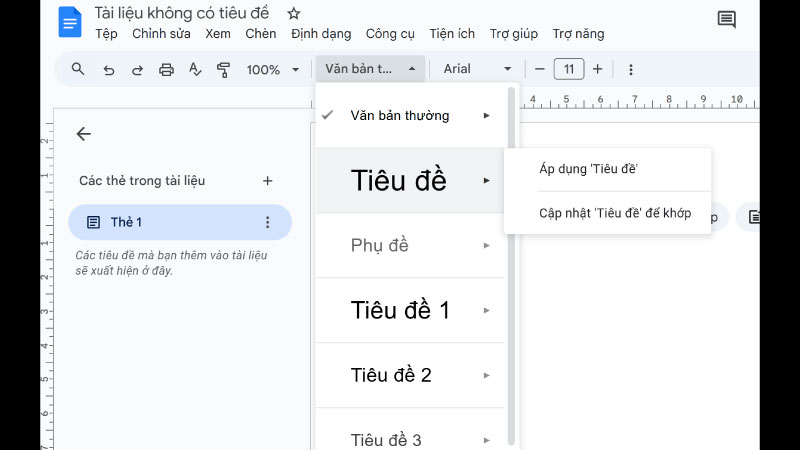Open the Xem menu
800x450 pixels.
pyautogui.click(x=218, y=34)
